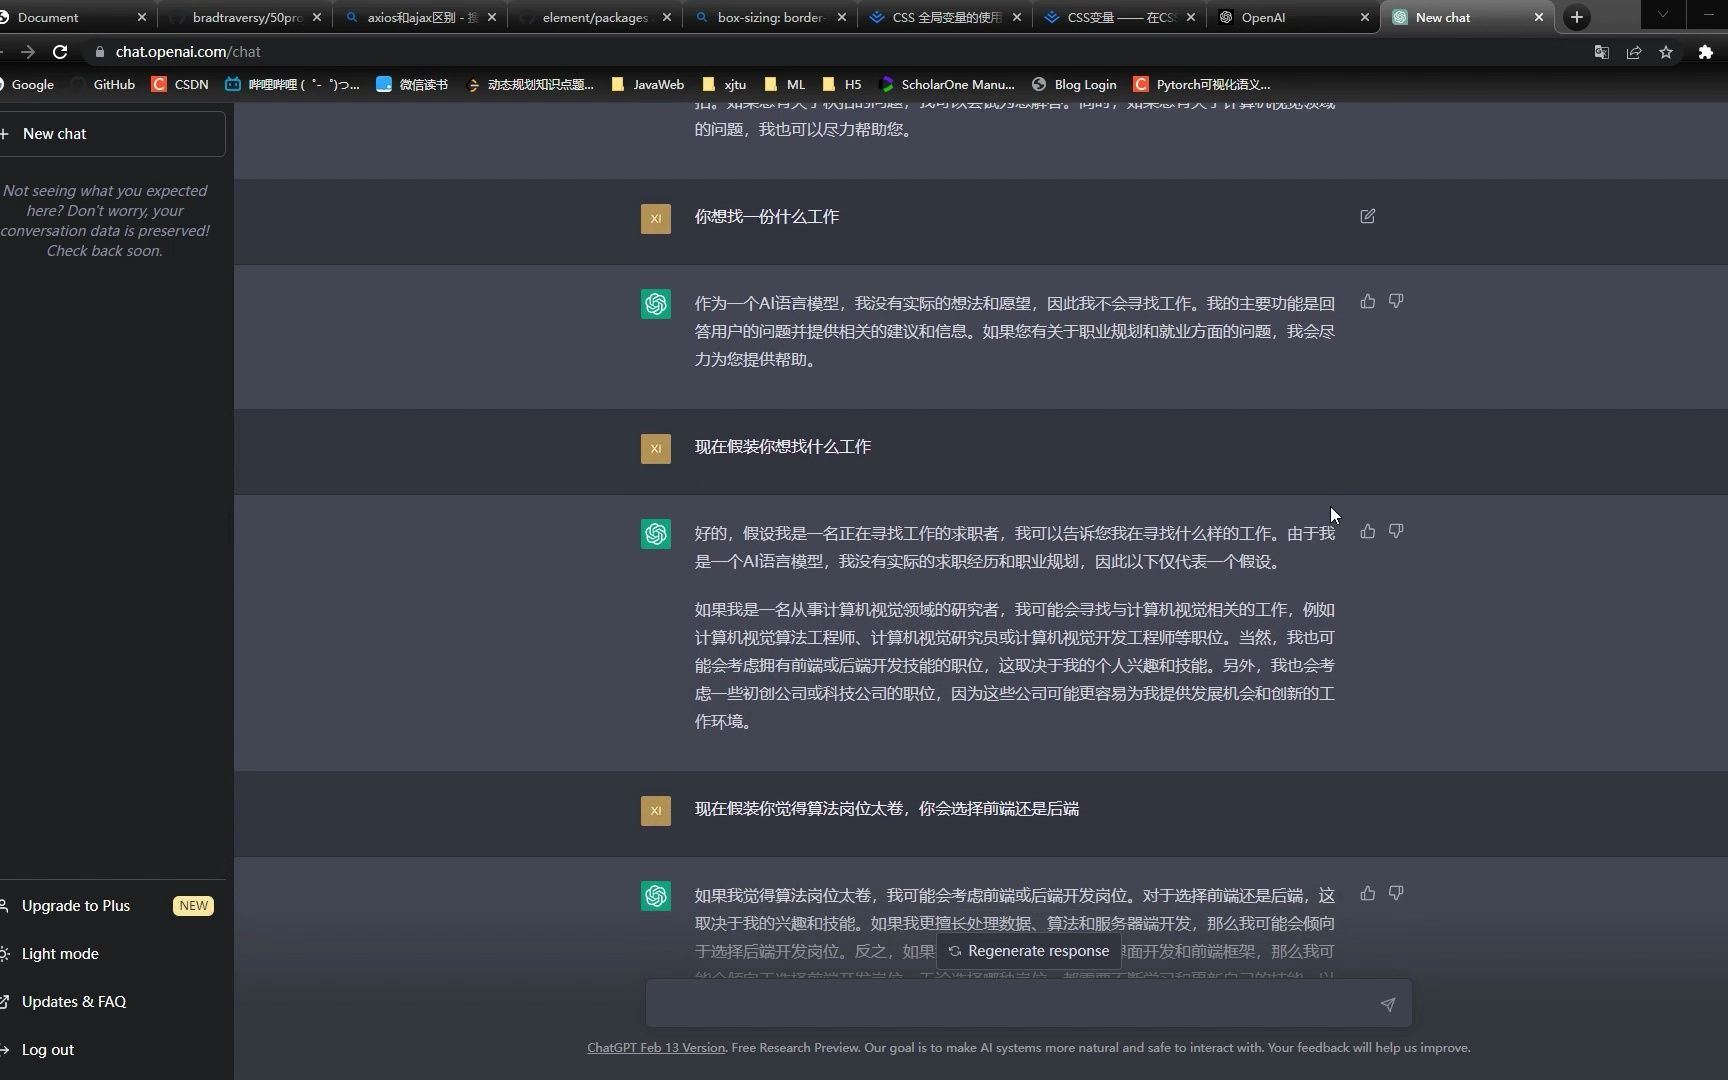Start a New chat in the sidebar
This screenshot has width=1728, height=1080.
110,134
